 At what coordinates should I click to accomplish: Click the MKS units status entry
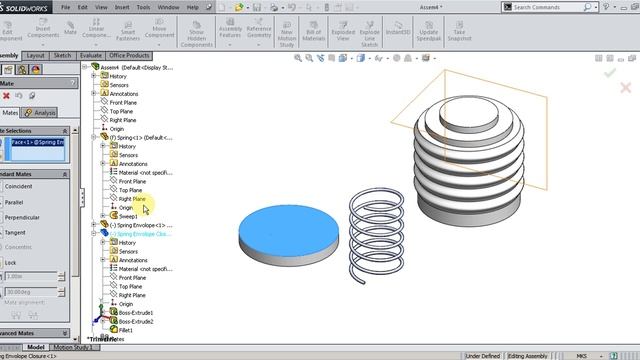point(581,356)
